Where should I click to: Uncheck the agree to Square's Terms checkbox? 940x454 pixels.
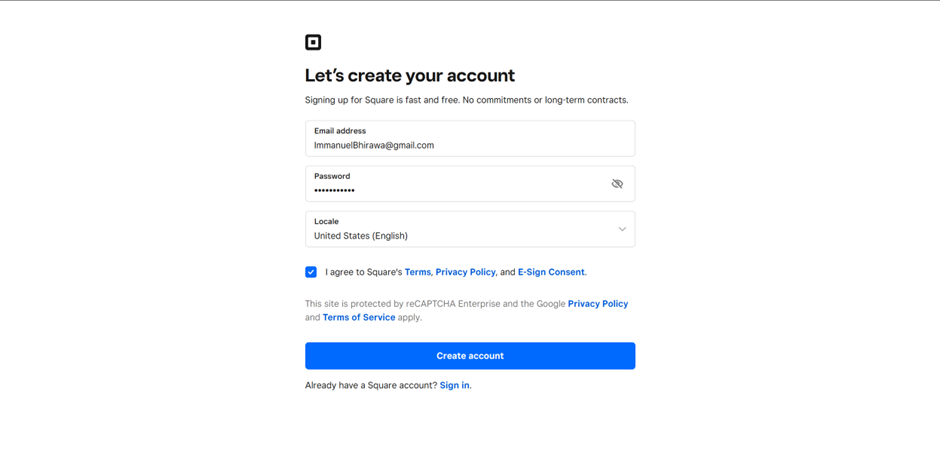click(x=311, y=272)
